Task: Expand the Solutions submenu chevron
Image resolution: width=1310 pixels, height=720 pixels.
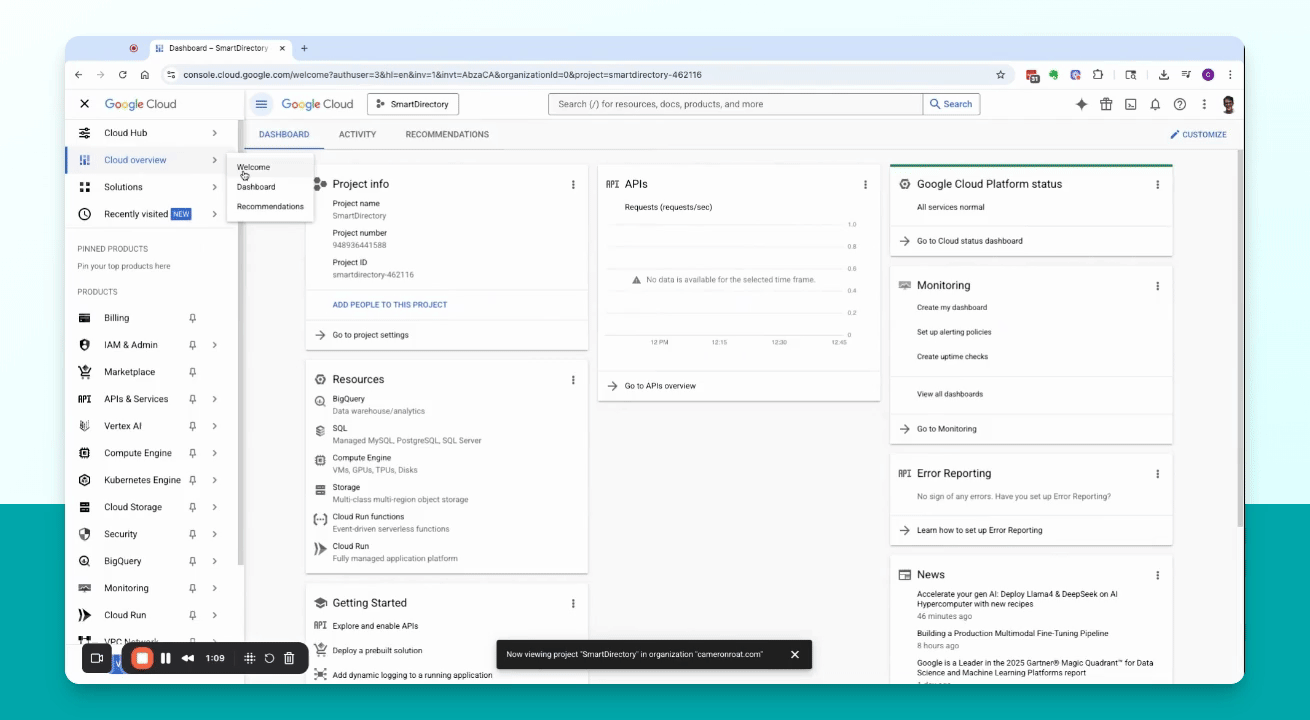Action: (214, 187)
